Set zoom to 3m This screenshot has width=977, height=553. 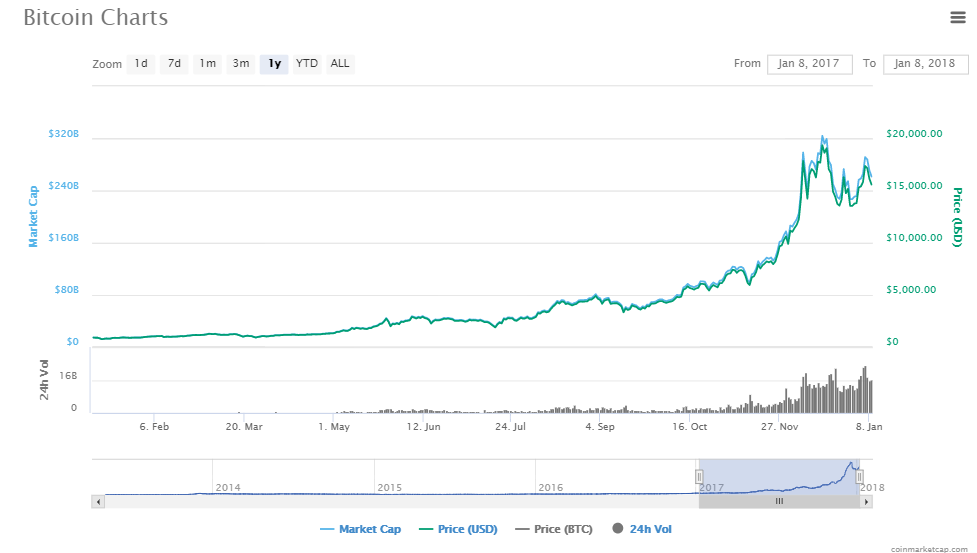tap(241, 64)
